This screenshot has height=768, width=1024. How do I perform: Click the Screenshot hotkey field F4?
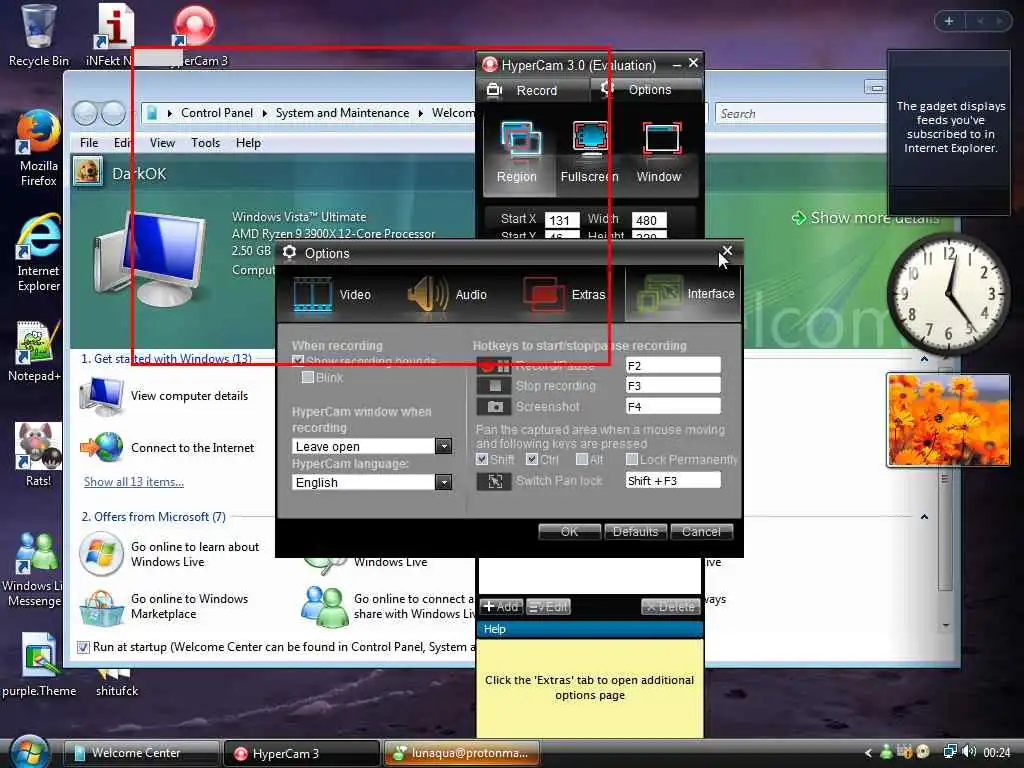673,406
